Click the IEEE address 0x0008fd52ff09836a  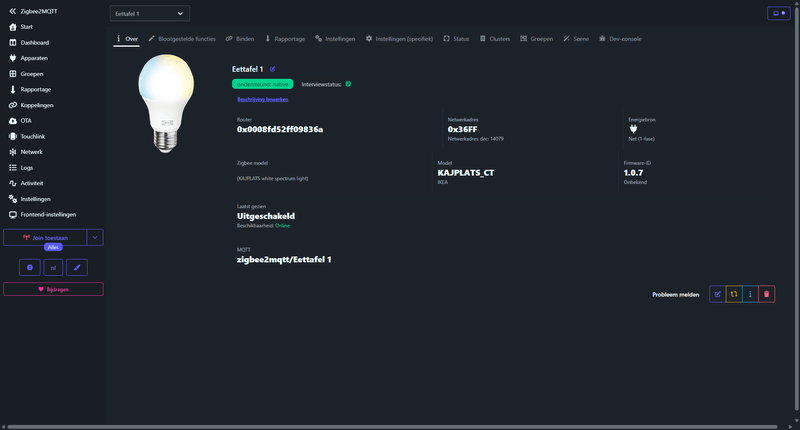coord(280,130)
